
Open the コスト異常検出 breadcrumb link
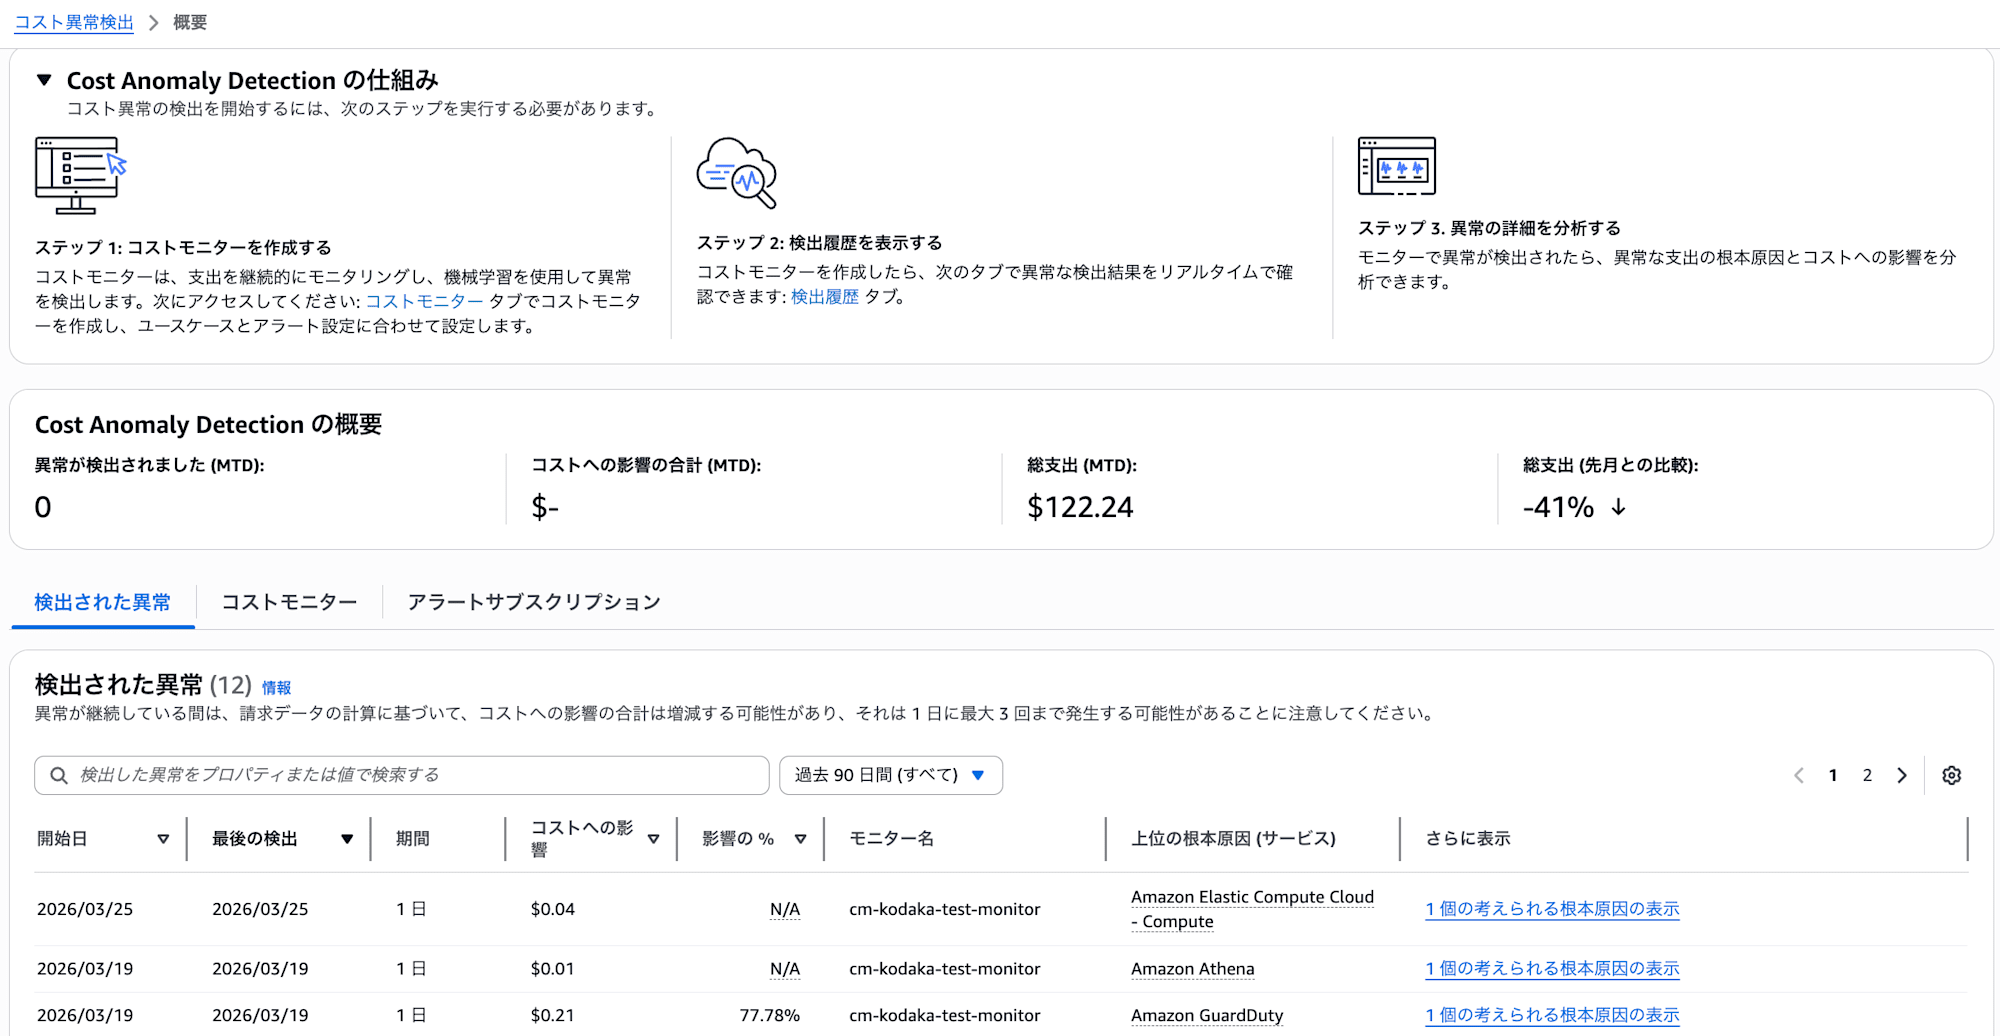pos(74,22)
